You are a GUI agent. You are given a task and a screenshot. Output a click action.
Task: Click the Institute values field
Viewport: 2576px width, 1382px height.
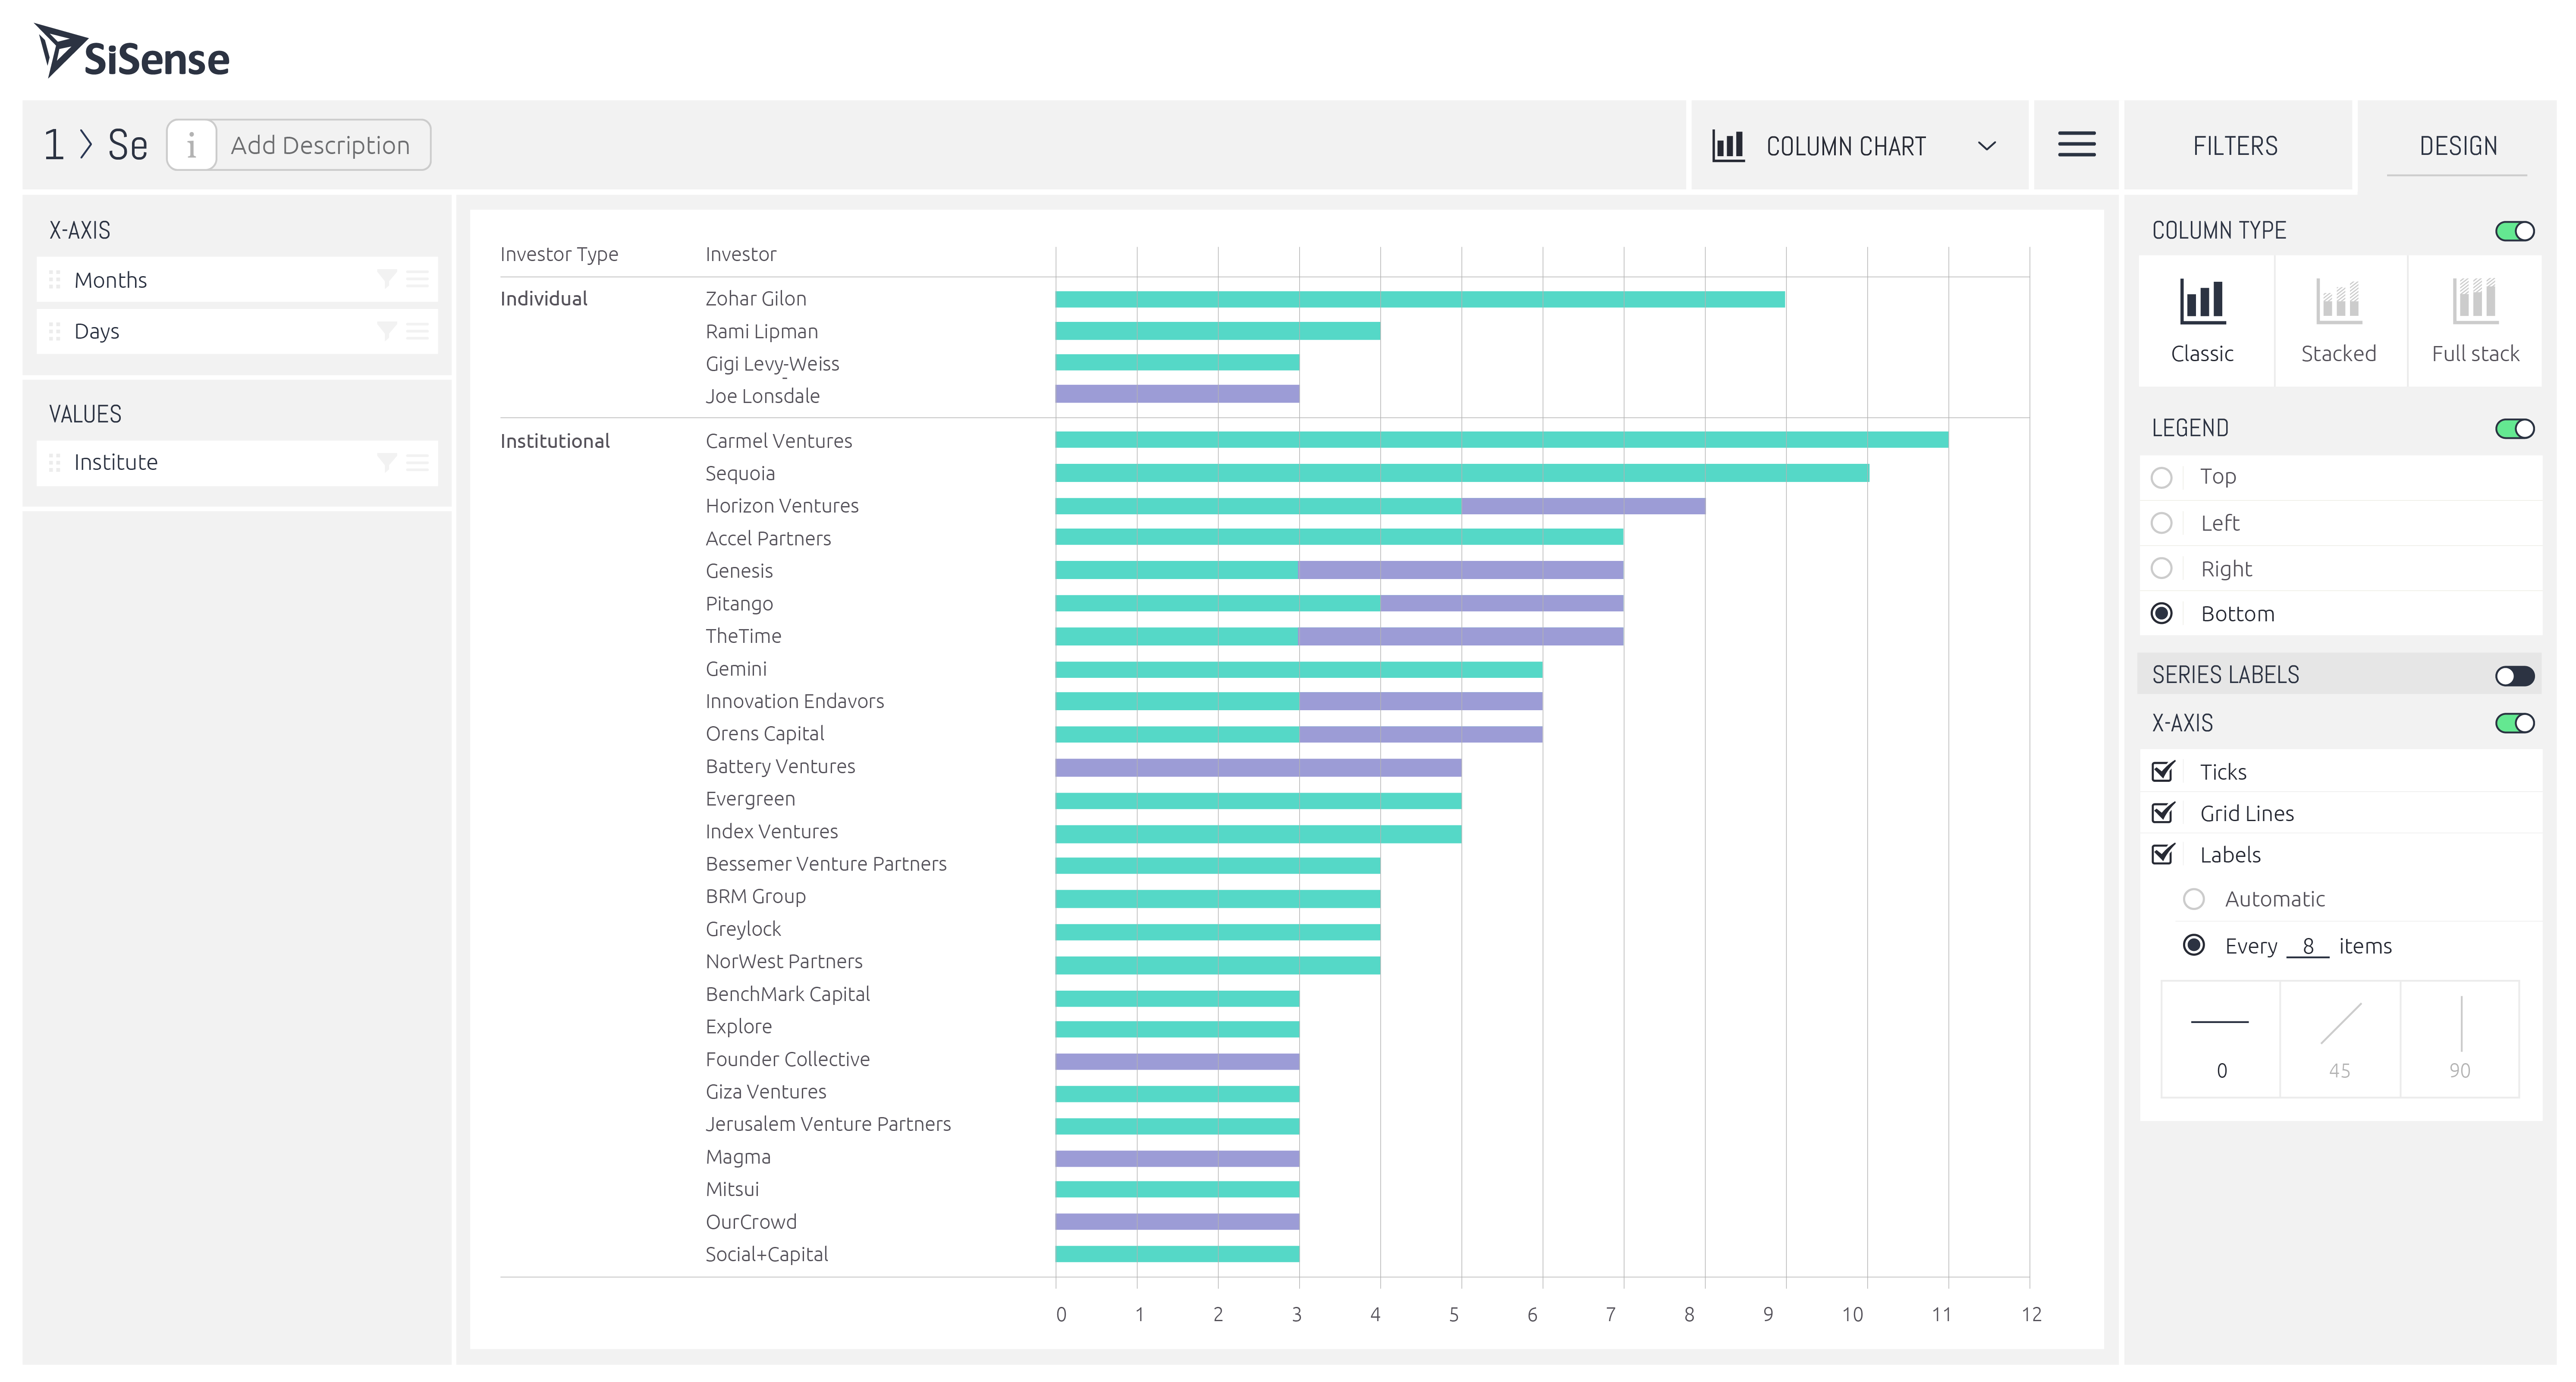(237, 462)
